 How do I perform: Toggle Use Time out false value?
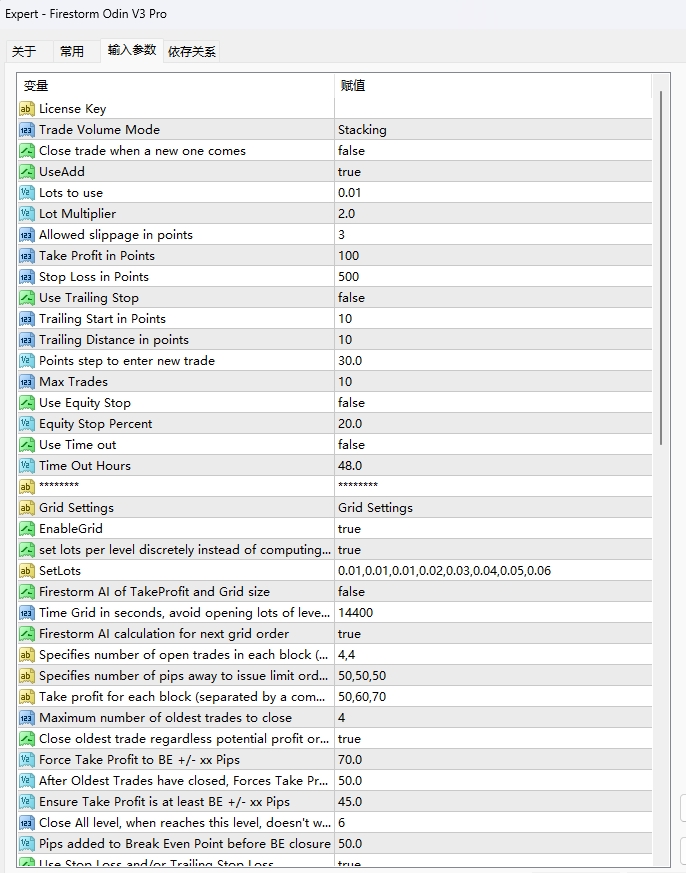tap(493, 445)
